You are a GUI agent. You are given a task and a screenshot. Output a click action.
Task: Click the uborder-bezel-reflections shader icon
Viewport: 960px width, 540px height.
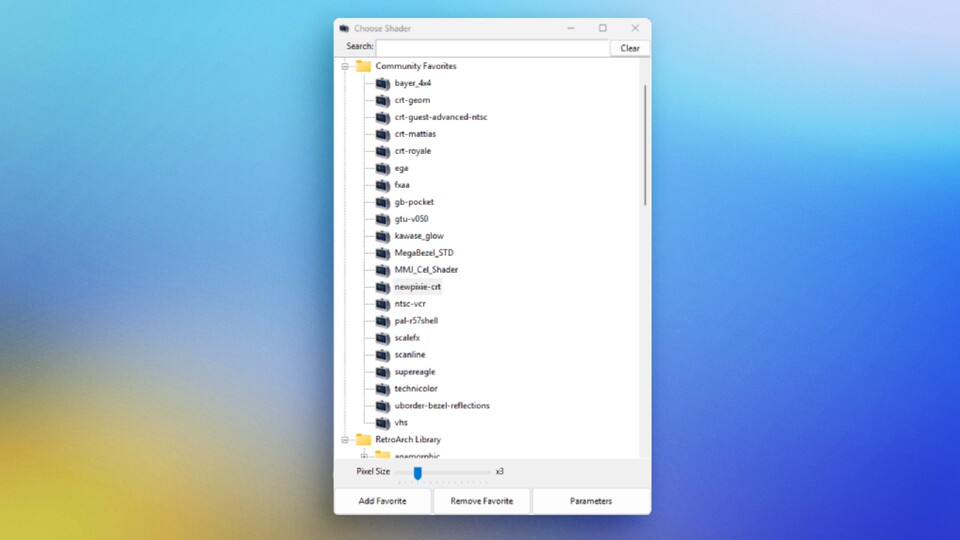(383, 406)
